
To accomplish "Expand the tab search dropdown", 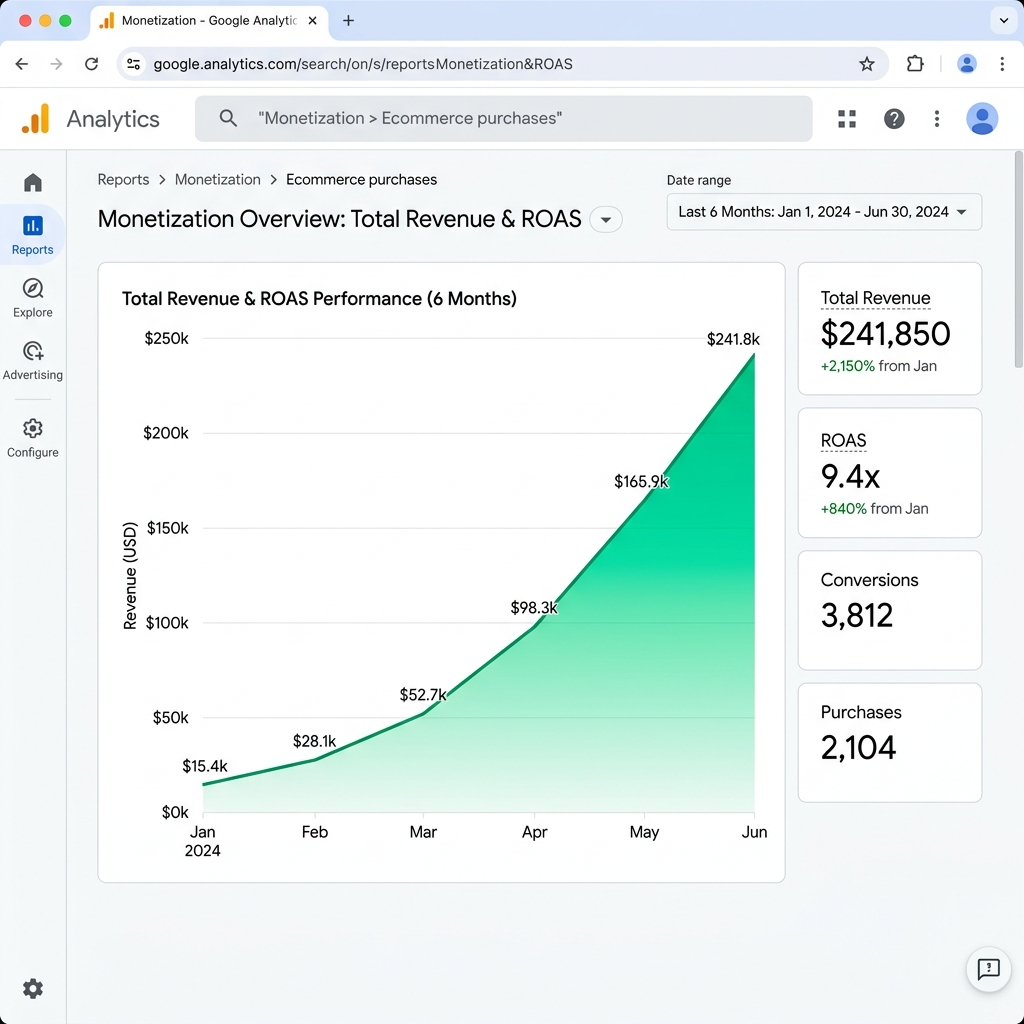I will coord(1004,21).
